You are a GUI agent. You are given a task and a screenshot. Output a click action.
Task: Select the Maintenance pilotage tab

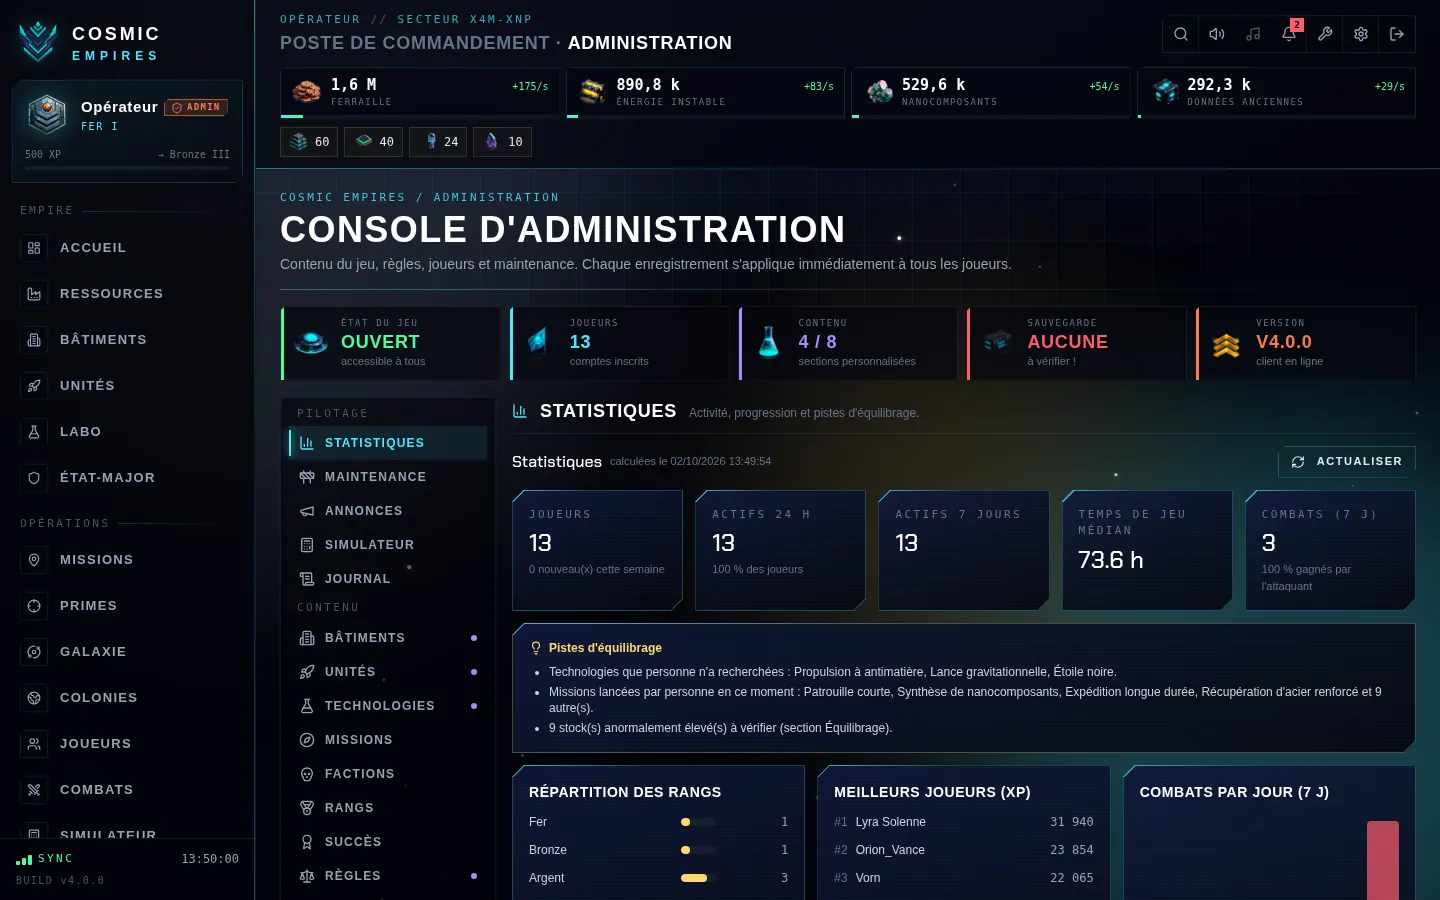tap(388, 477)
